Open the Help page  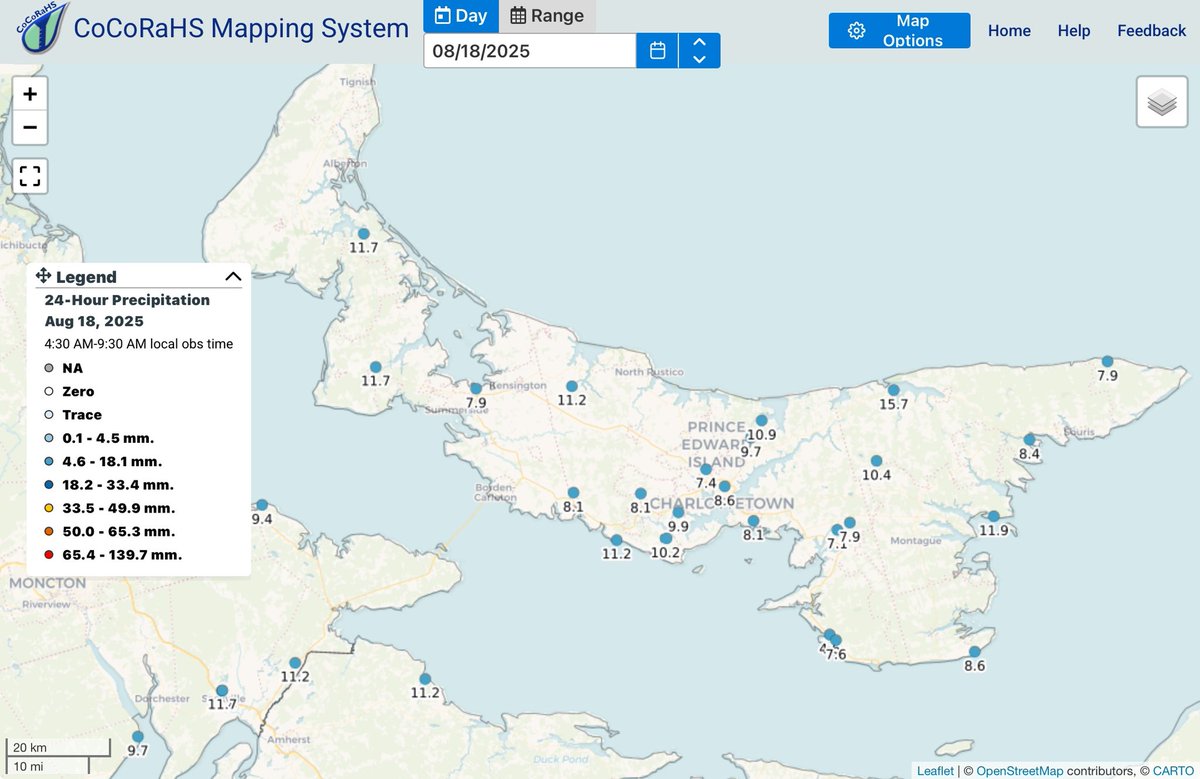[x=1074, y=31]
